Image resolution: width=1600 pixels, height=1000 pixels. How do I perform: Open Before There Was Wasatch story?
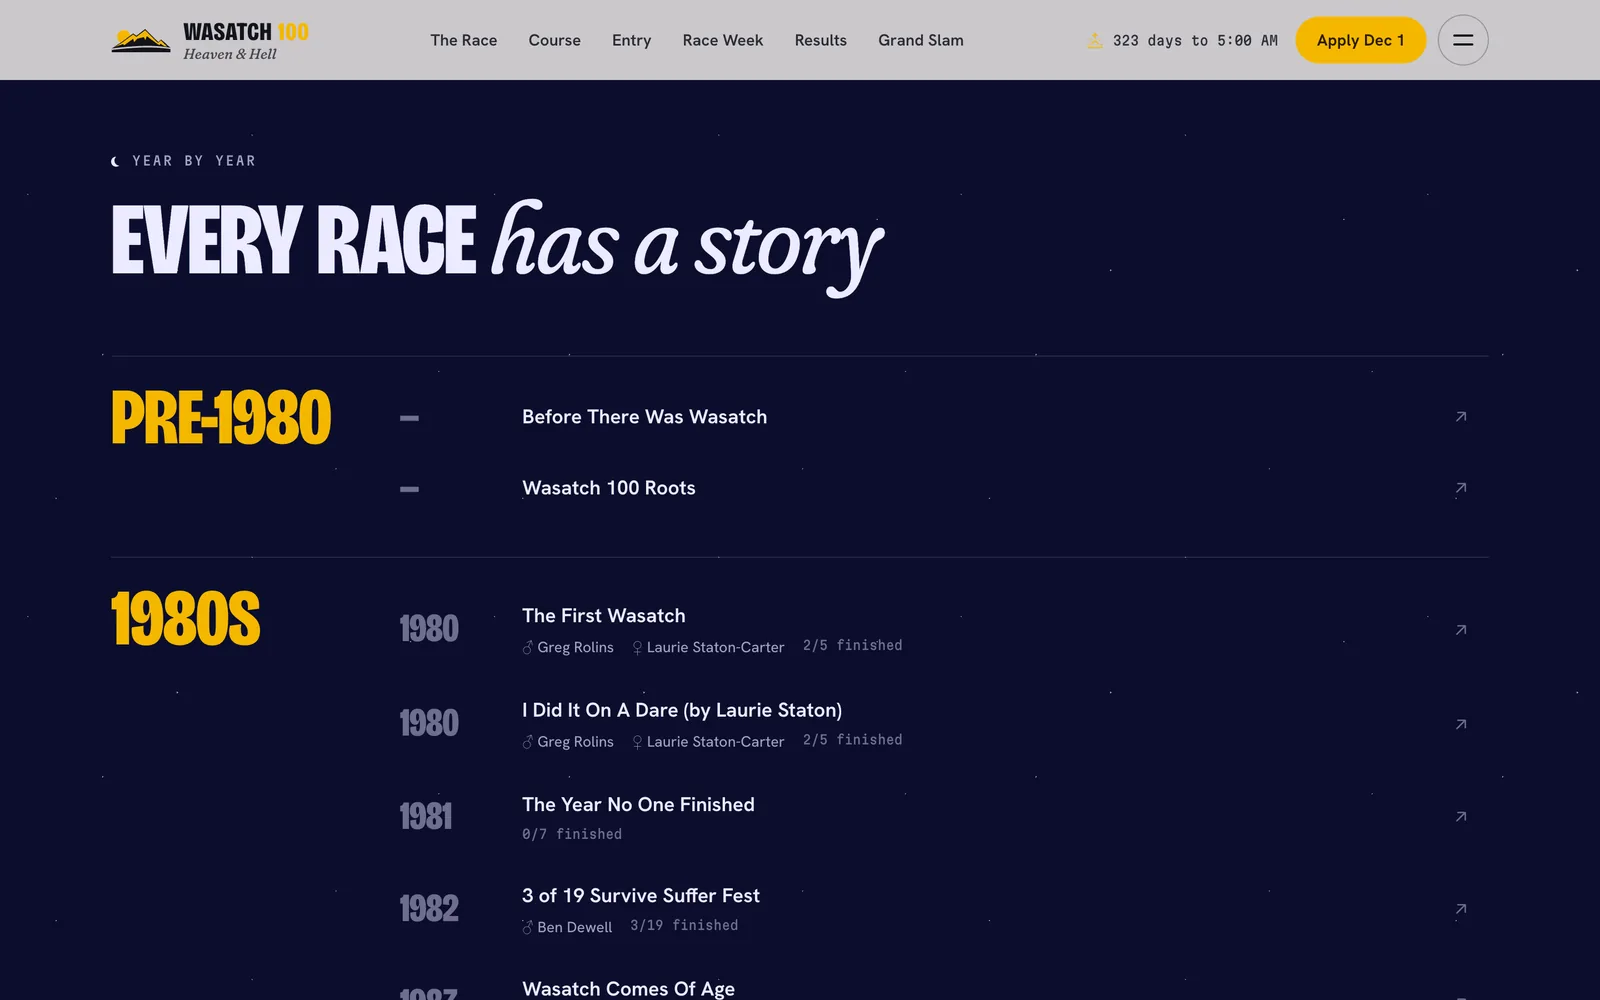pos(644,417)
